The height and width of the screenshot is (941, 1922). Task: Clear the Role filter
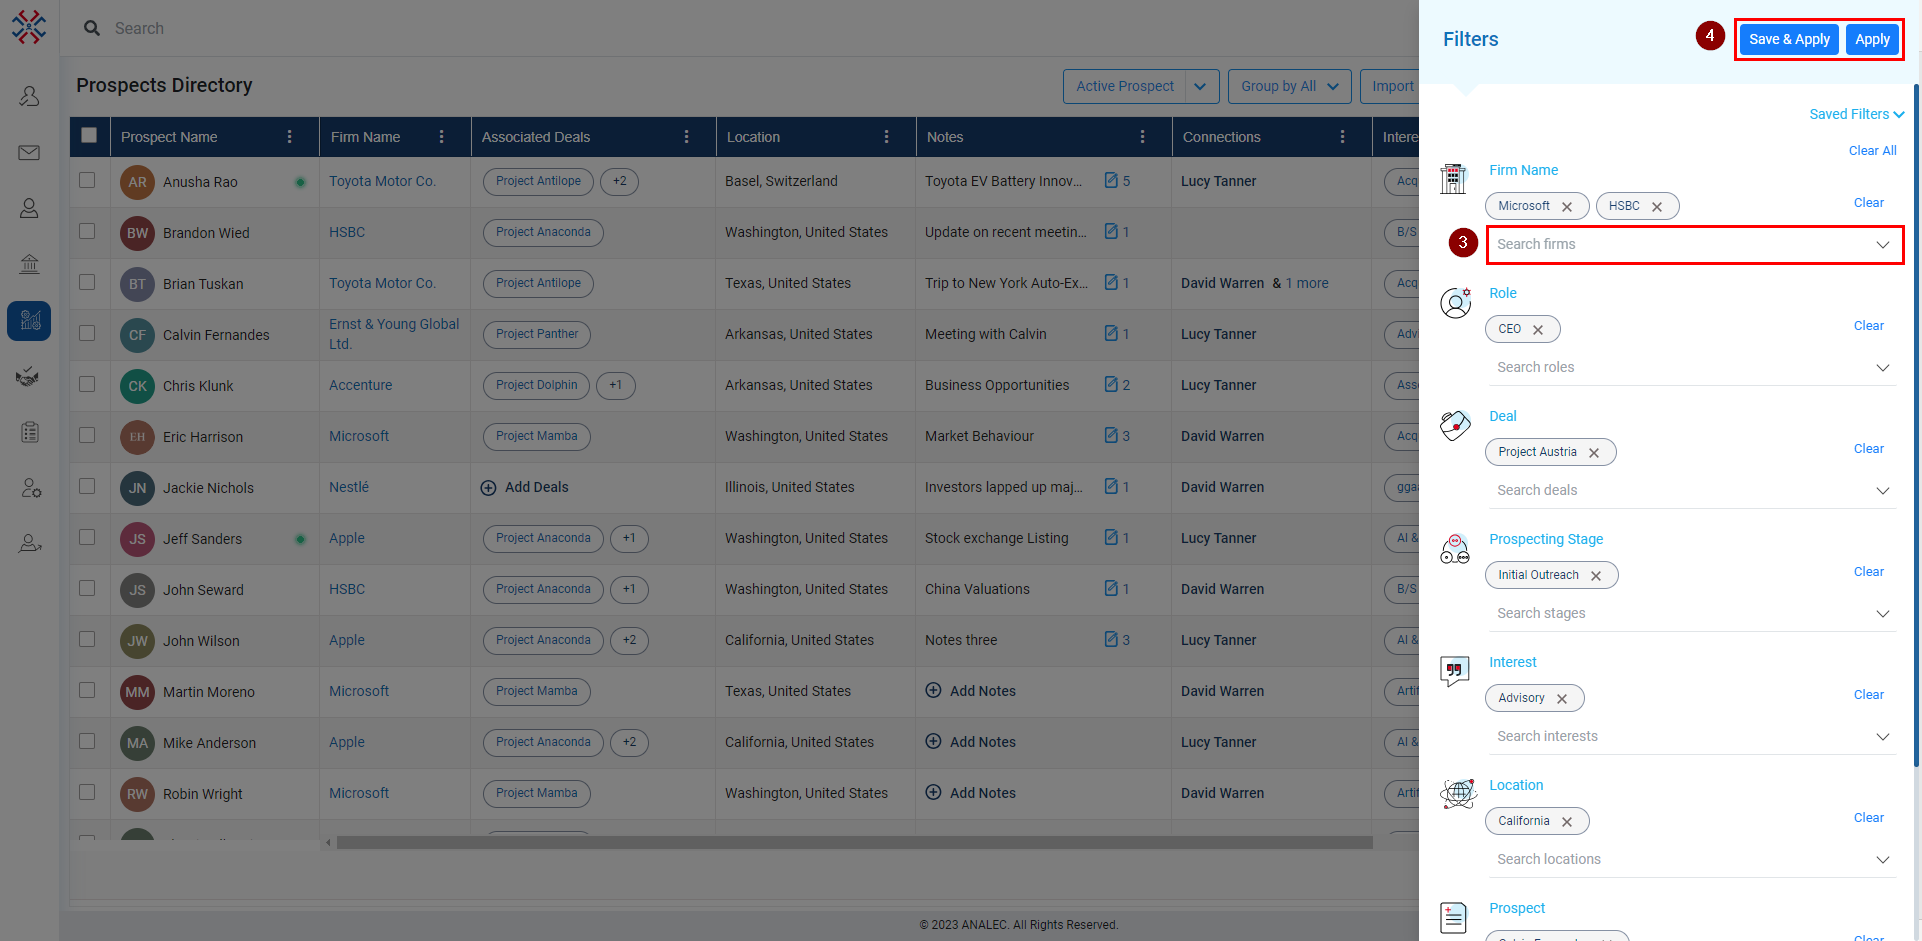point(1868,326)
